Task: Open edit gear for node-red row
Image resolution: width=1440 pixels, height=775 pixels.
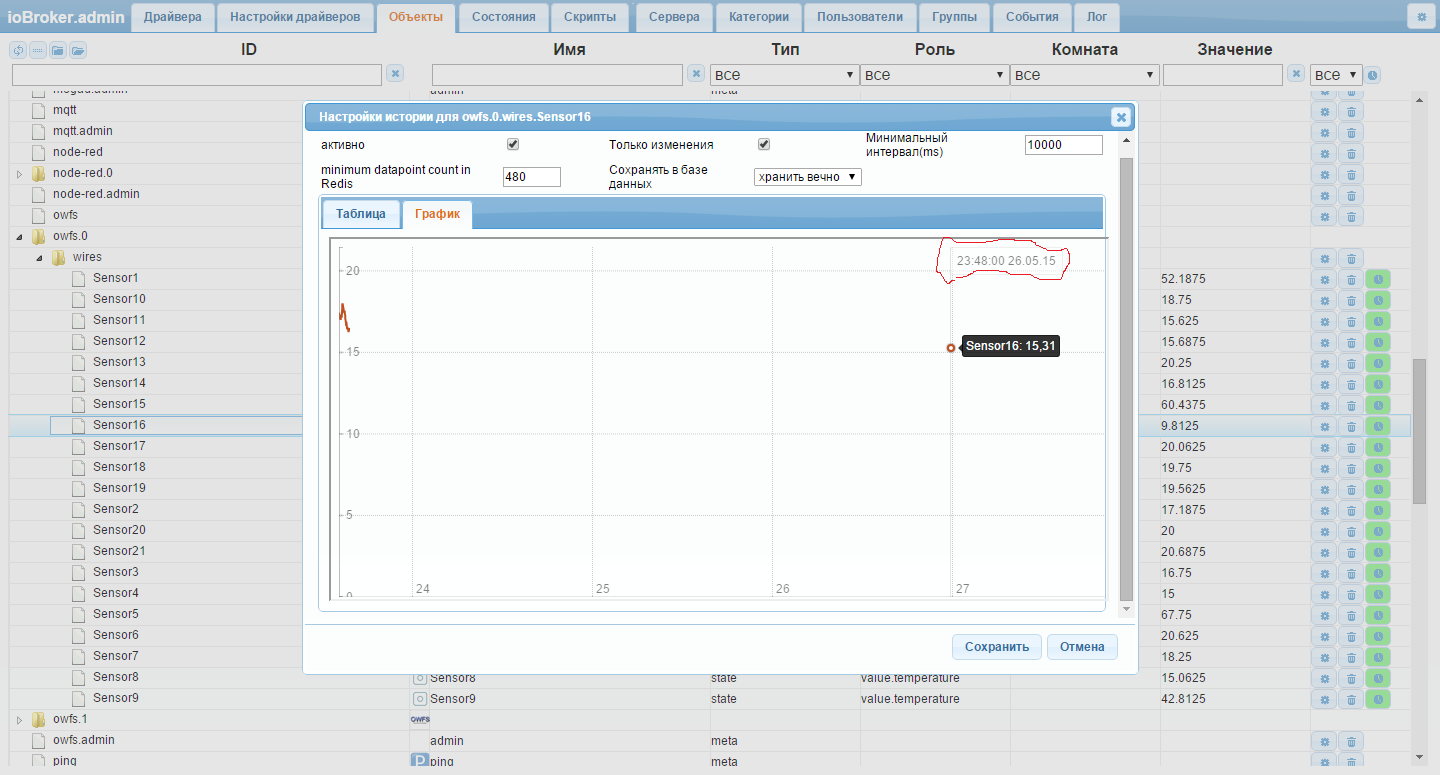Action: pyautogui.click(x=1324, y=153)
